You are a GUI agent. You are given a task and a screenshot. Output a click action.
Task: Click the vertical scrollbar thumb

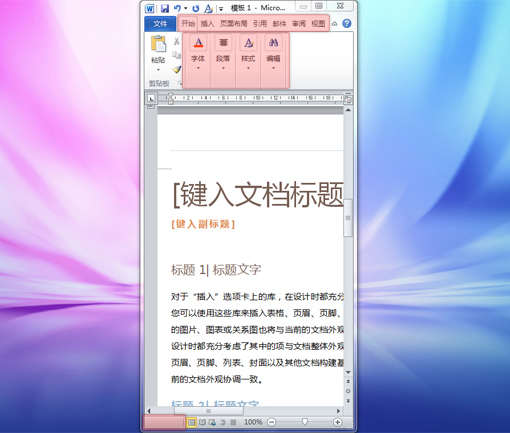(348, 218)
